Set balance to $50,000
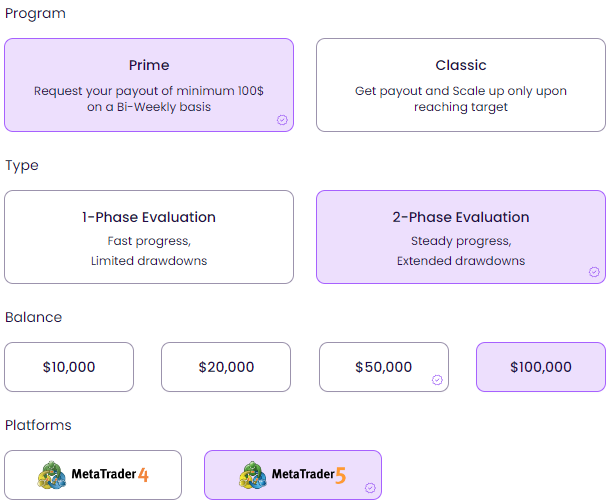 pos(383,367)
